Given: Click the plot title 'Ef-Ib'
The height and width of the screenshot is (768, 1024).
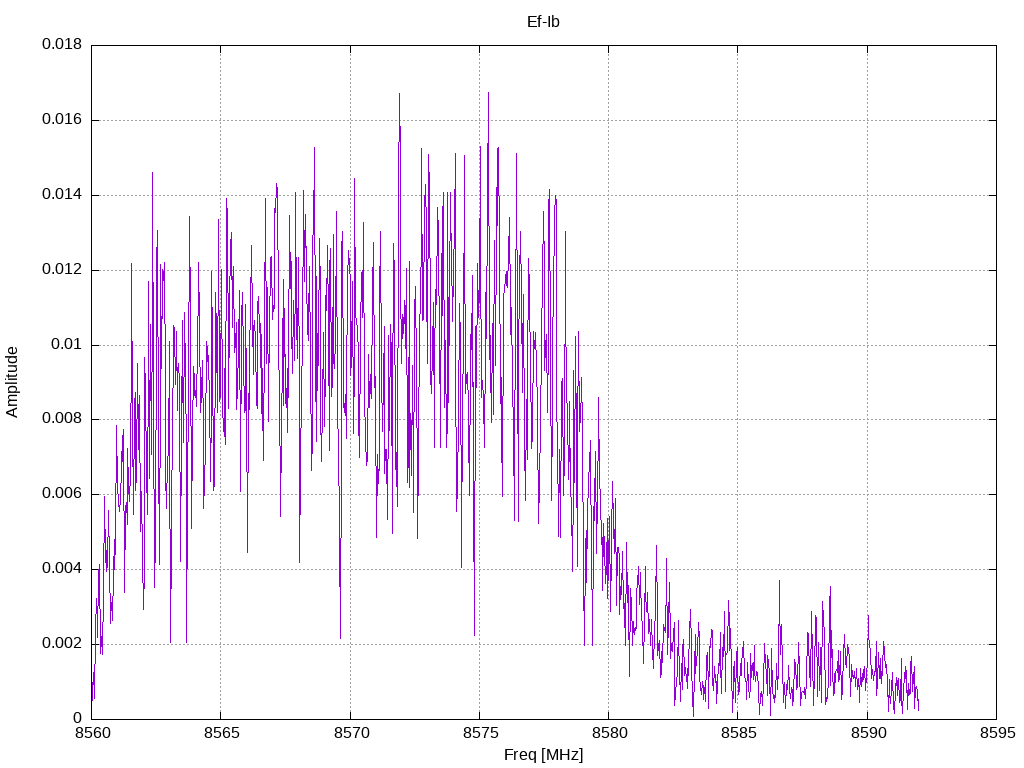Looking at the screenshot, I should 543,22.
